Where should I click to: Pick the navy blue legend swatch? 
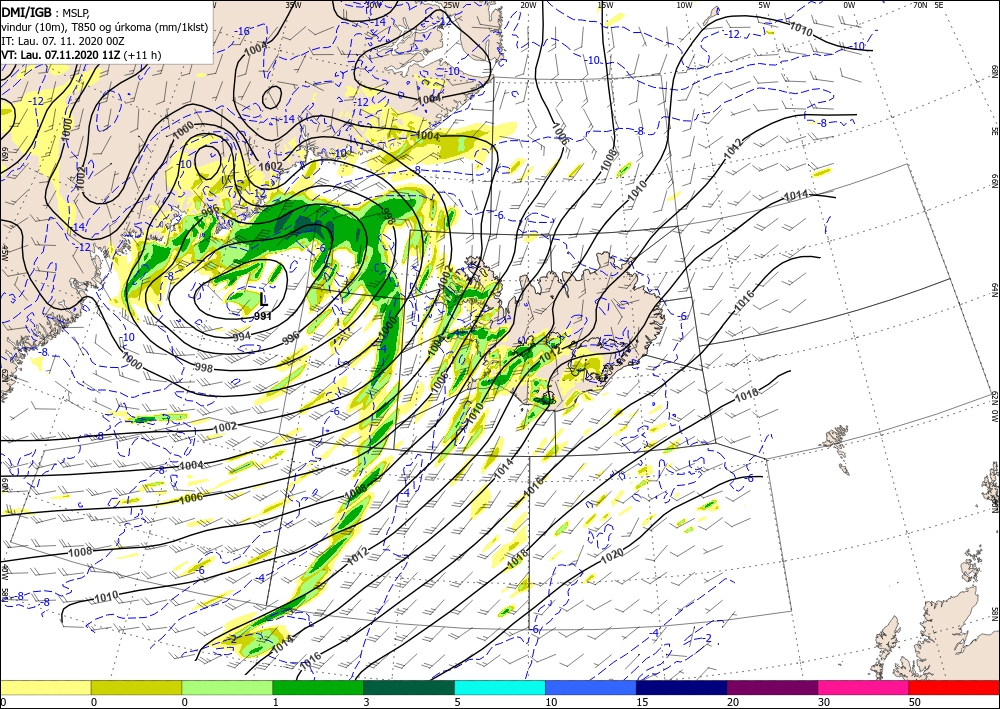[682, 687]
